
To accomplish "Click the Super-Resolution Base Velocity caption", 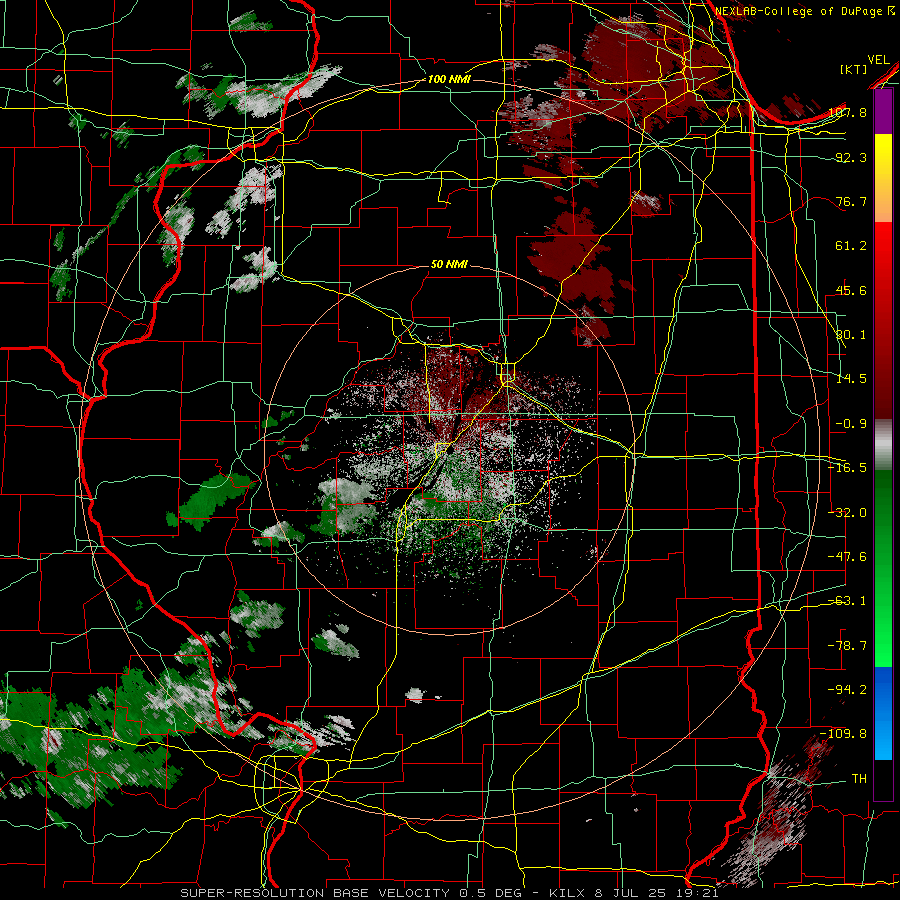I will [x=449, y=893].
